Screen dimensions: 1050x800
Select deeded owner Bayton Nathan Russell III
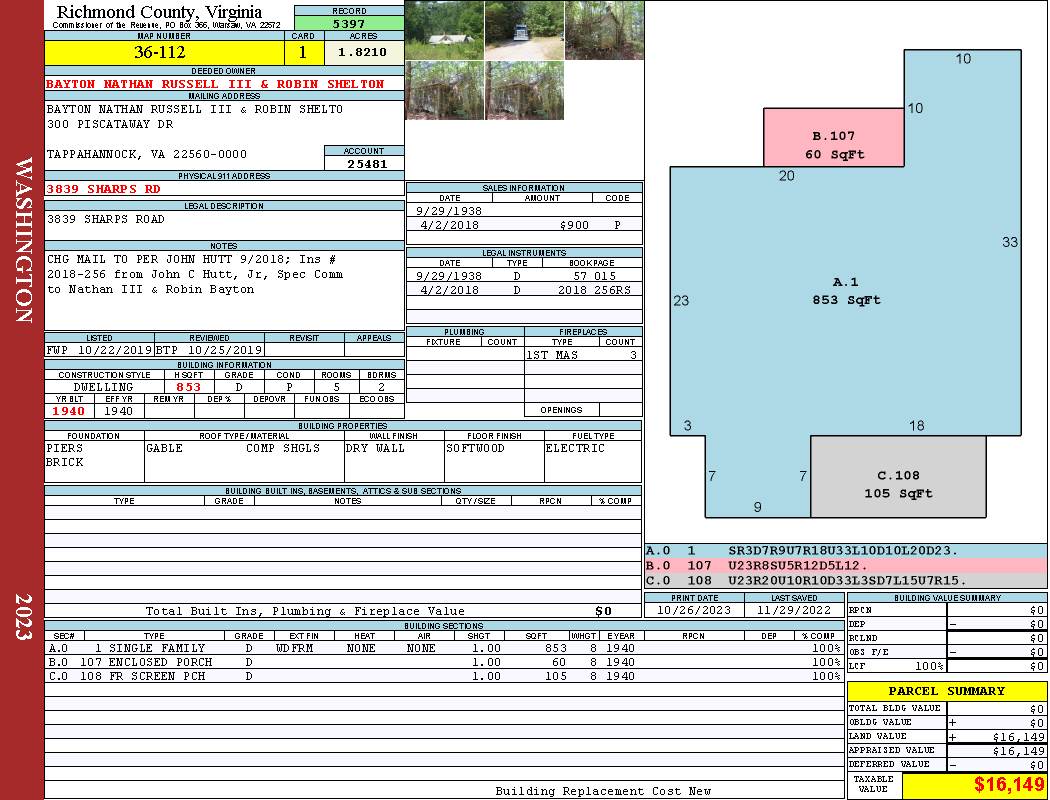pyautogui.click(x=215, y=84)
